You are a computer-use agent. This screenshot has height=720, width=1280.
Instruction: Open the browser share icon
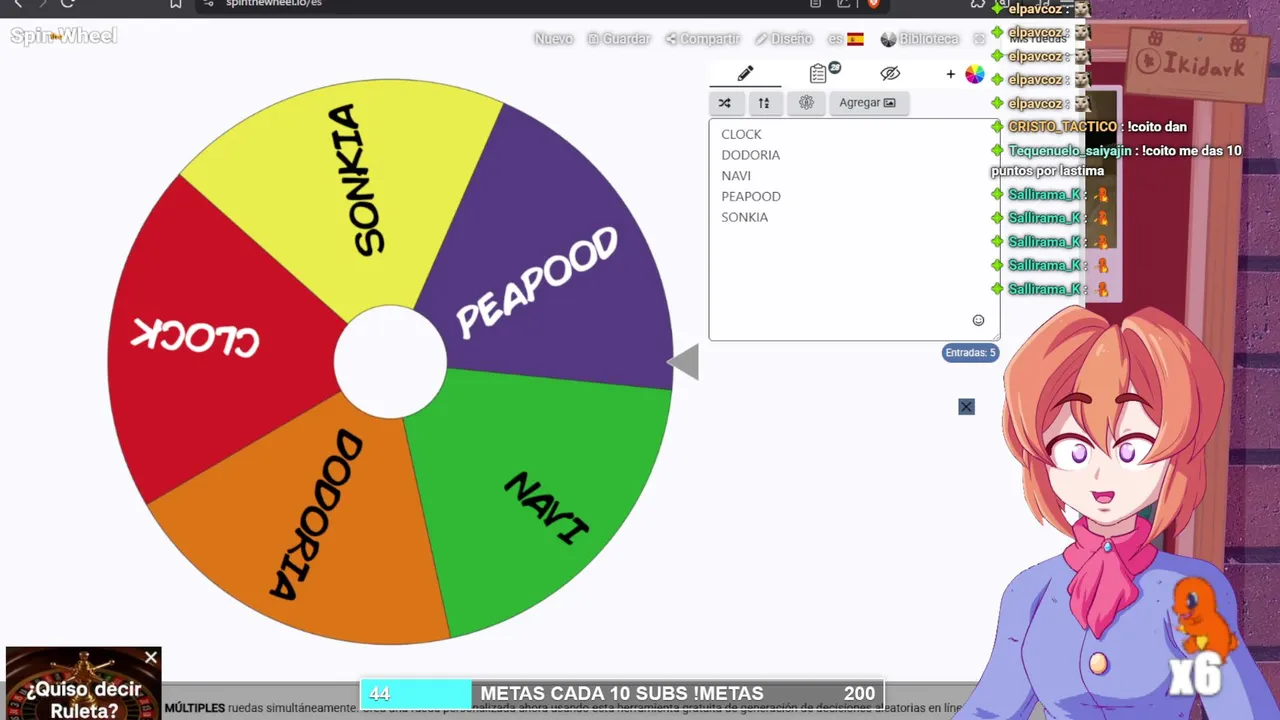(x=844, y=3)
